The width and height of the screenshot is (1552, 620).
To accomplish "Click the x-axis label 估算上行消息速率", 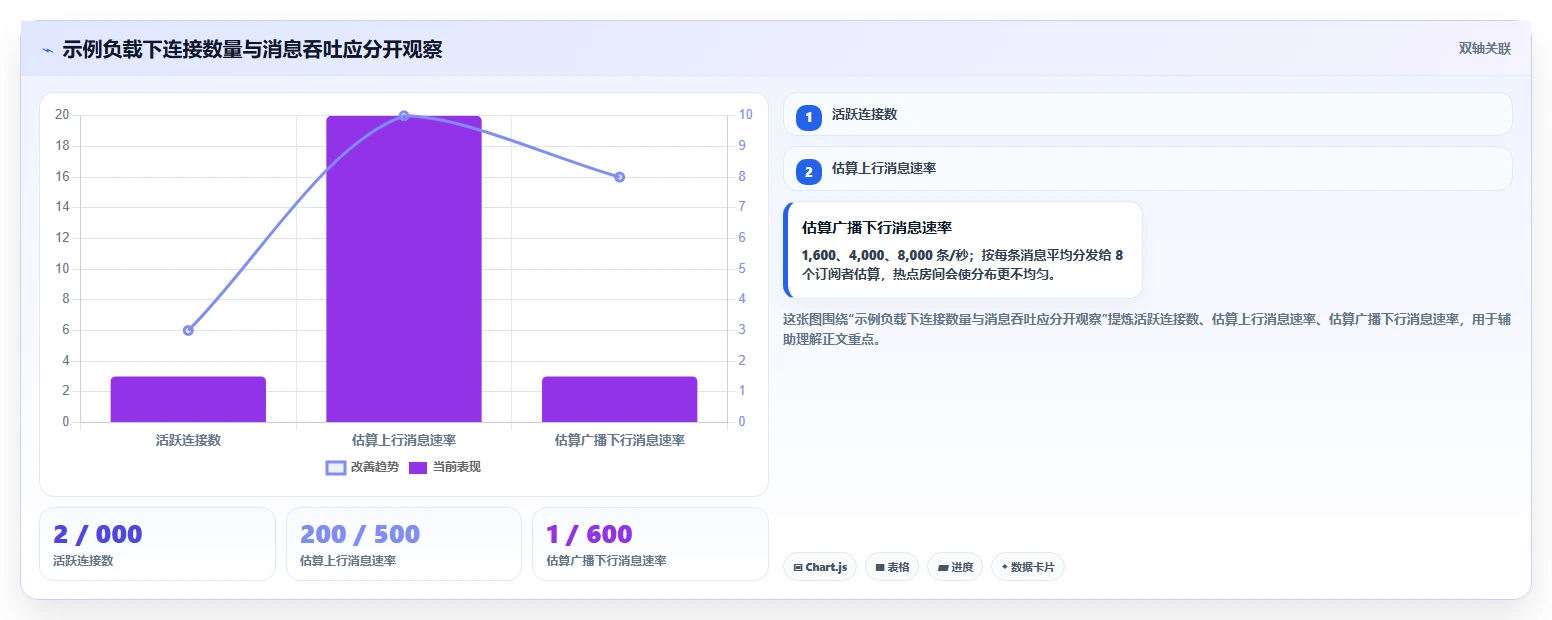I will [404, 440].
